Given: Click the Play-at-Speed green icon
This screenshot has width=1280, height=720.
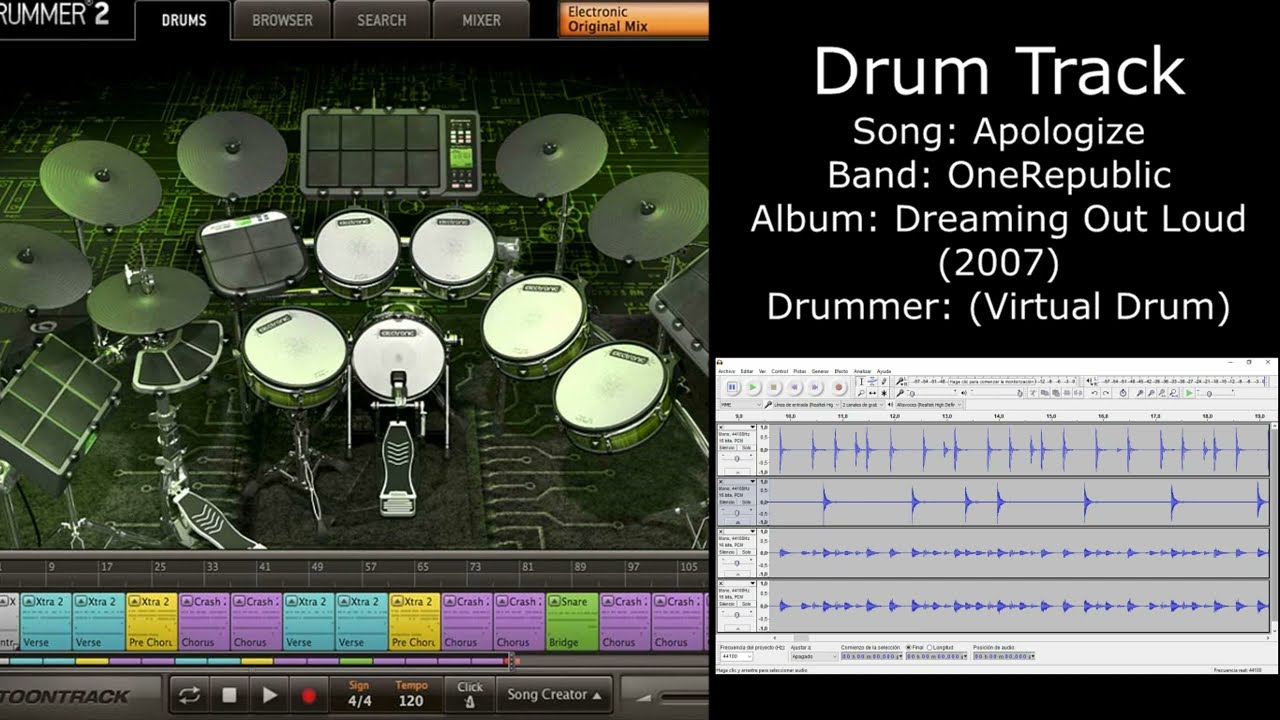Looking at the screenshot, I should [x=1189, y=392].
